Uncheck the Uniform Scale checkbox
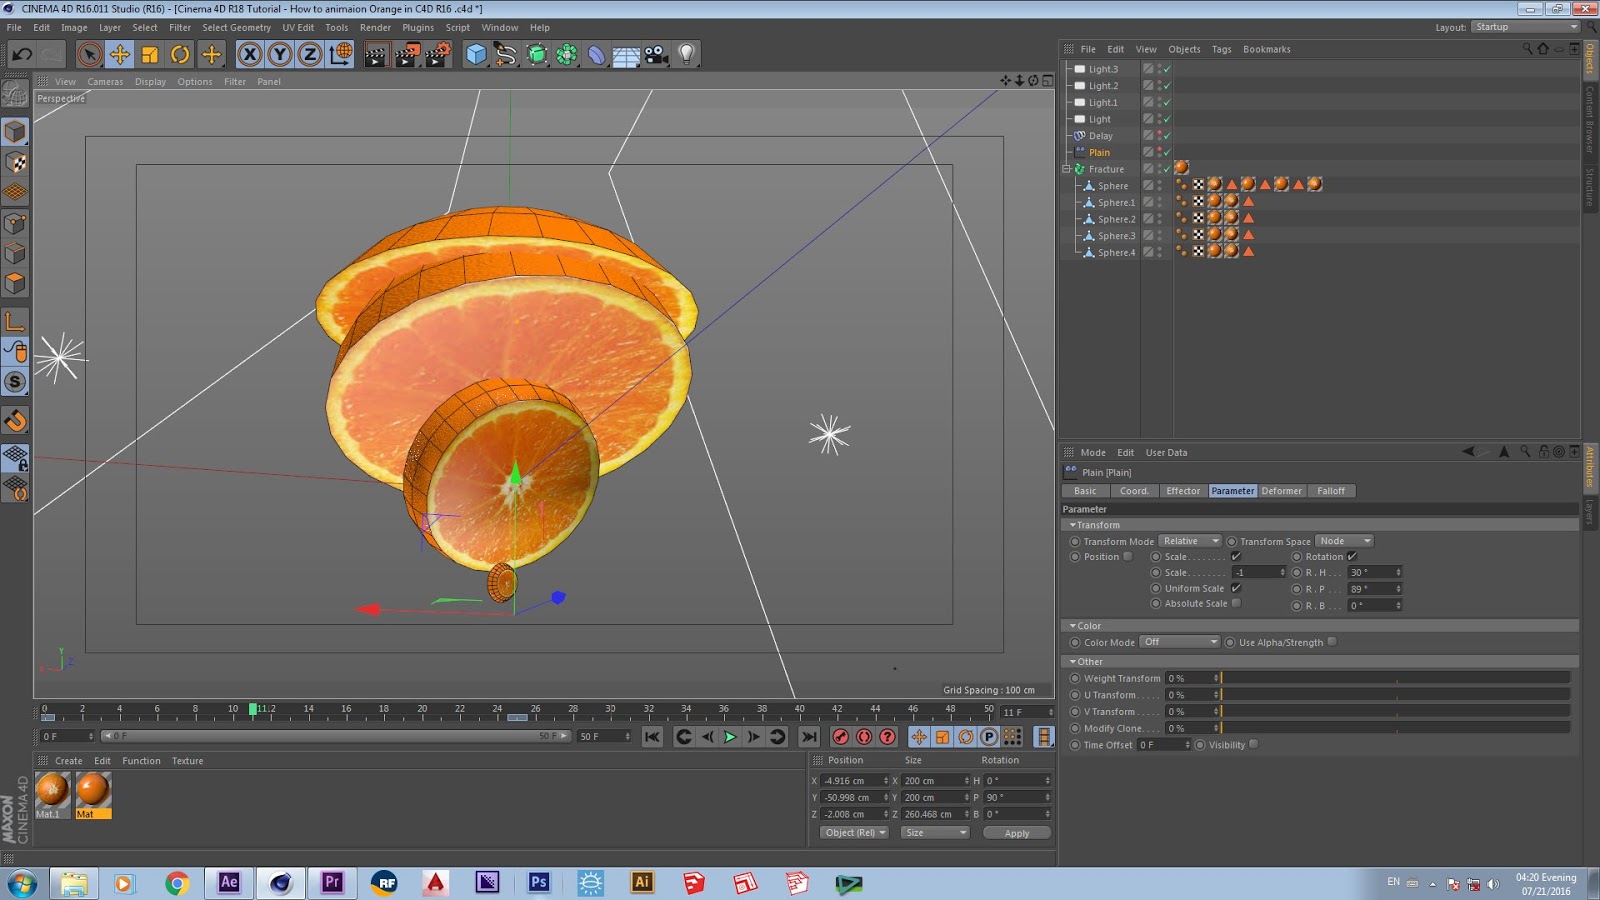Image resolution: width=1600 pixels, height=900 pixels. [1236, 588]
